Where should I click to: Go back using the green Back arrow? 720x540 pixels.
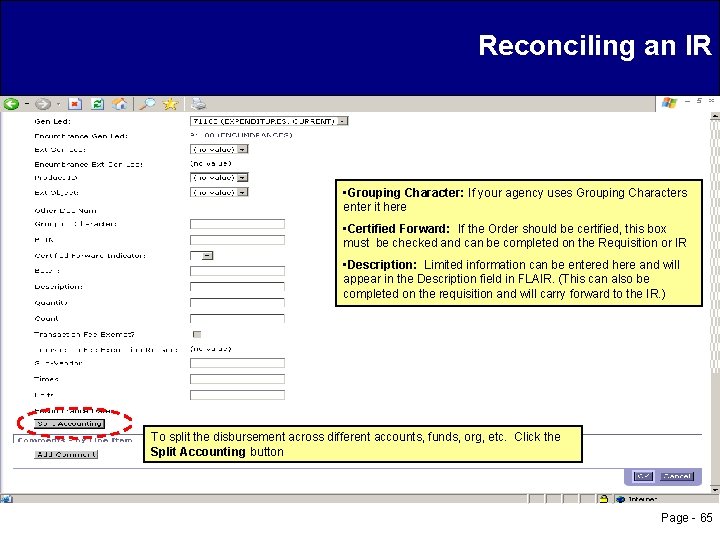pyautogui.click(x=11, y=104)
